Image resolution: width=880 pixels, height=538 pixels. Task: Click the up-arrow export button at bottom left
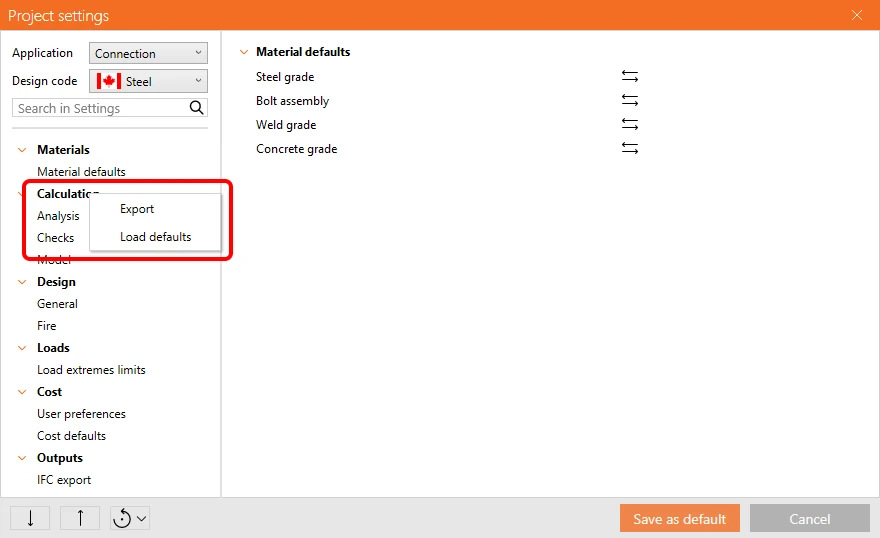(80, 518)
